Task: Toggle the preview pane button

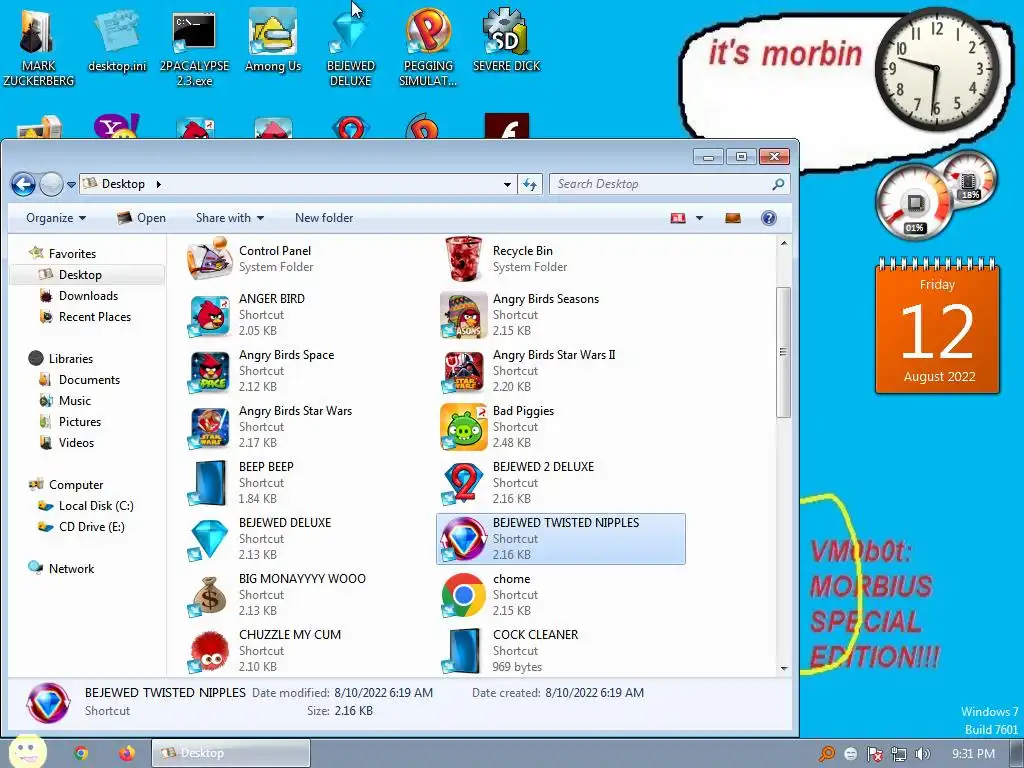Action: [733, 218]
